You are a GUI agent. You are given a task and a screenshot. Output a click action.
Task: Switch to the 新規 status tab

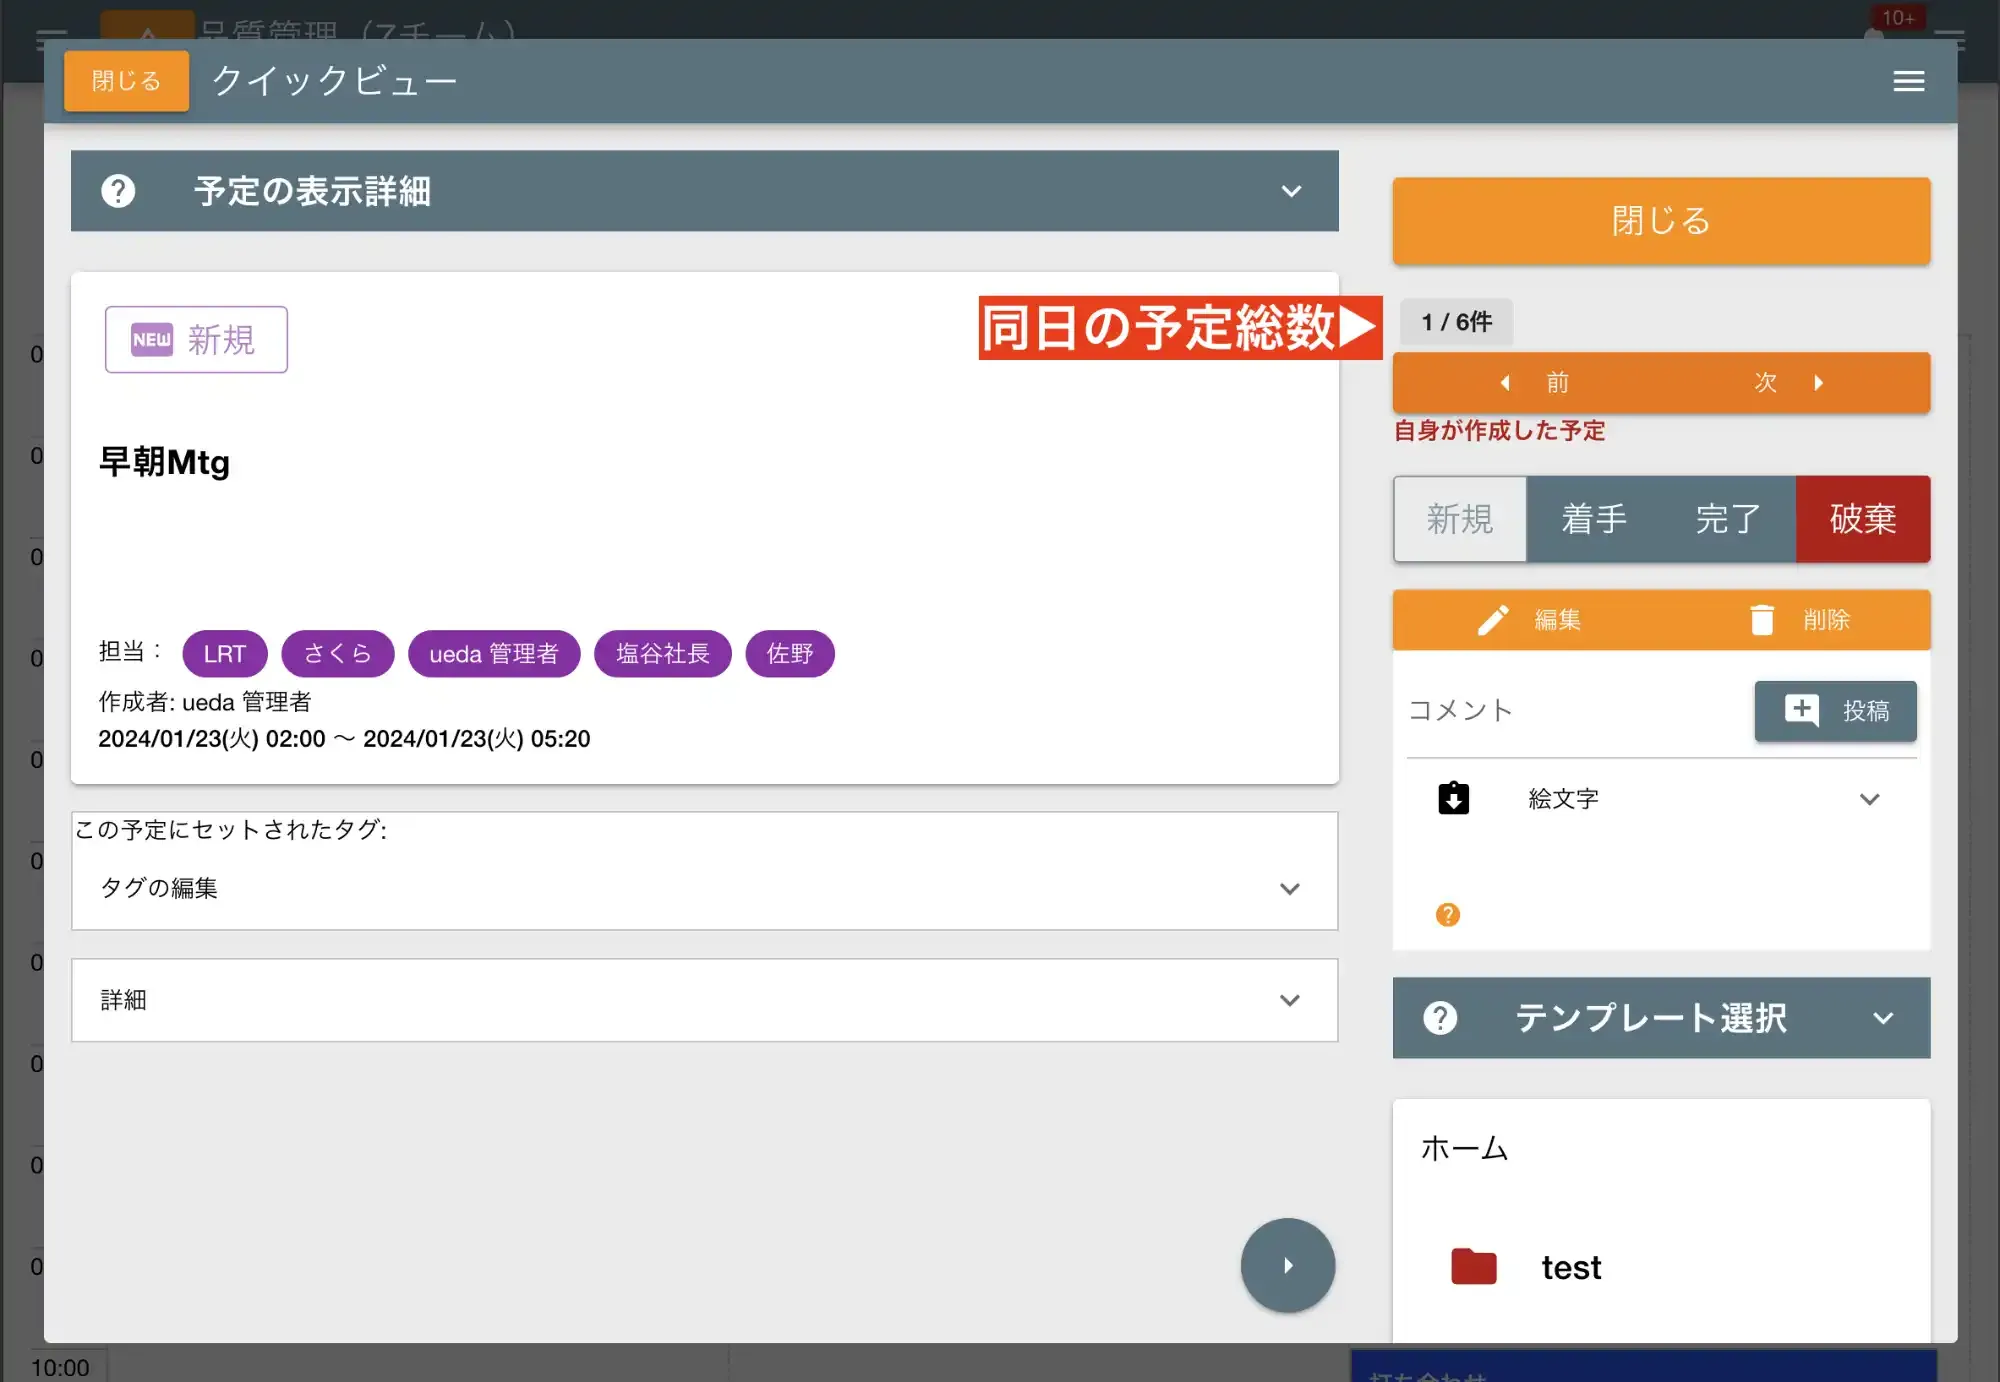(1459, 519)
